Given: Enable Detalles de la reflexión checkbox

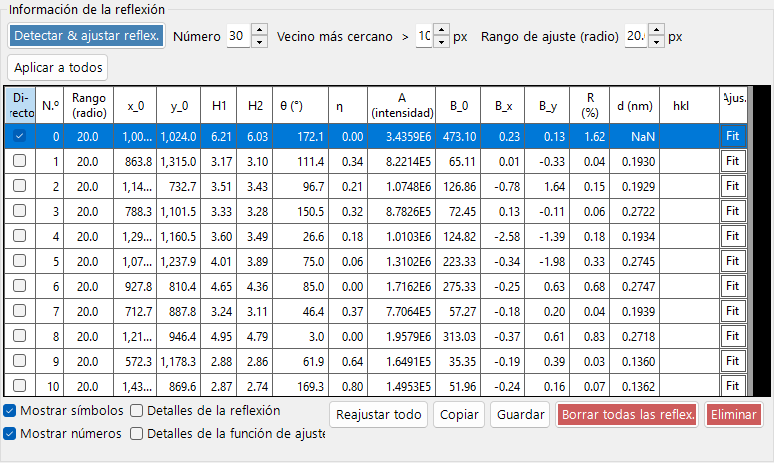Looking at the screenshot, I should (x=136, y=411).
